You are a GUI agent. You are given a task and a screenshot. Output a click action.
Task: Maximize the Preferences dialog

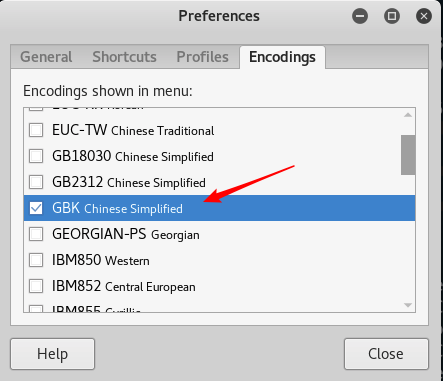click(x=392, y=16)
